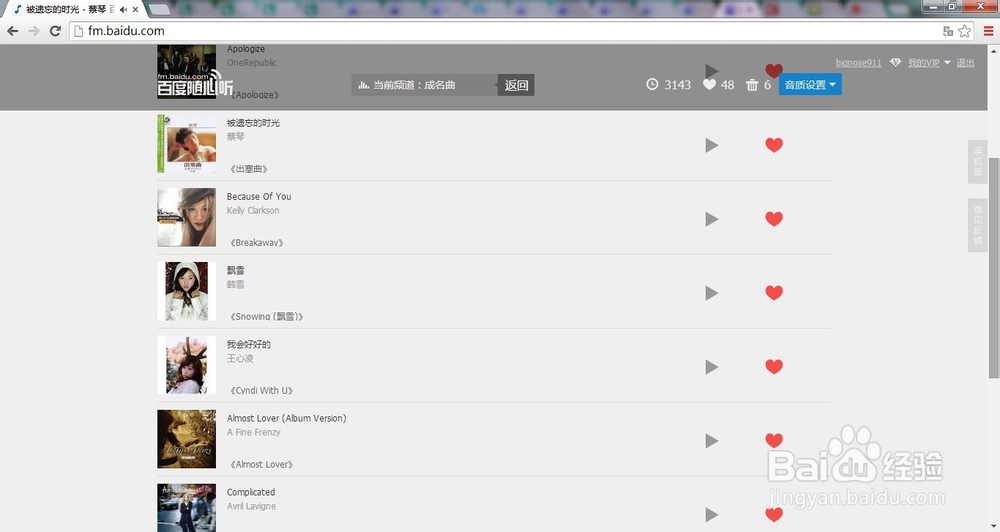Click 当前频道 成名曲 channel indicator
This screenshot has height=532, width=1000.
(x=424, y=85)
